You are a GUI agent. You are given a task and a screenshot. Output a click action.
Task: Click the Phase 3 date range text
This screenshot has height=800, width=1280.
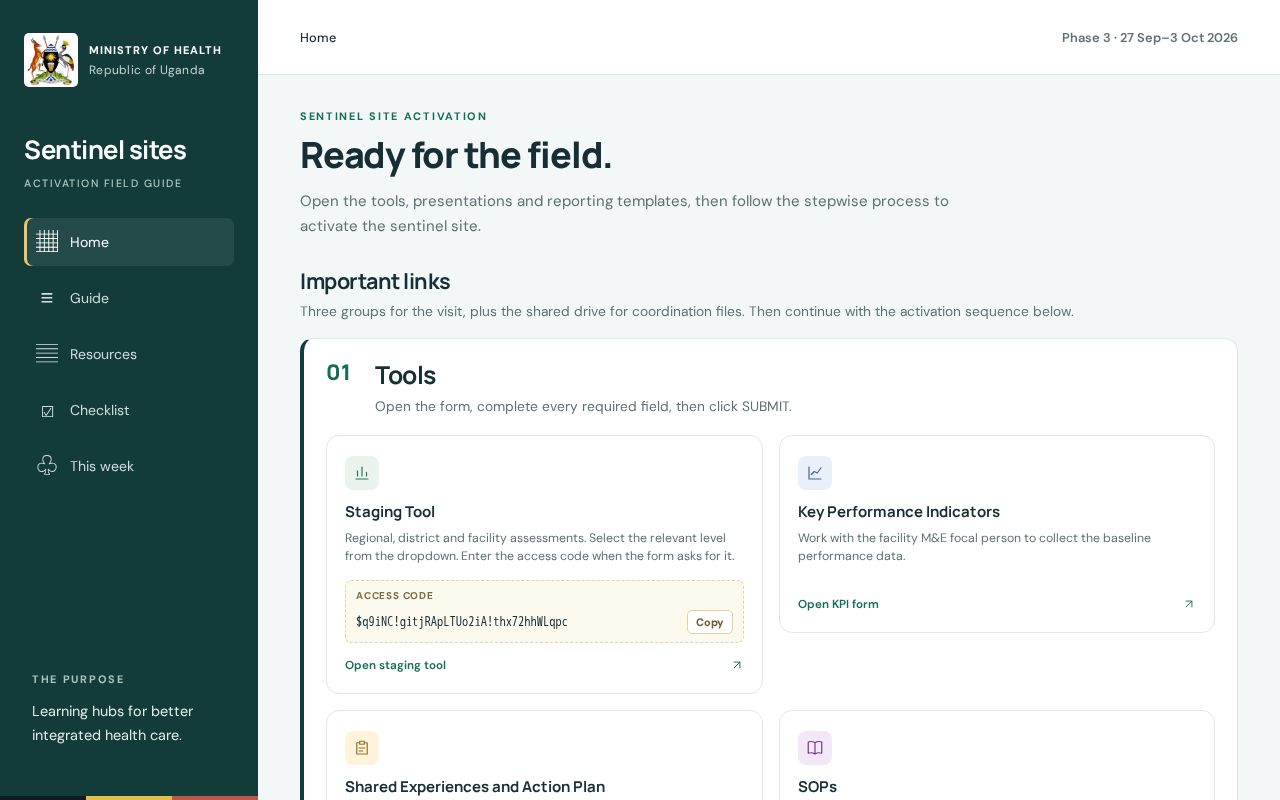click(x=1150, y=38)
